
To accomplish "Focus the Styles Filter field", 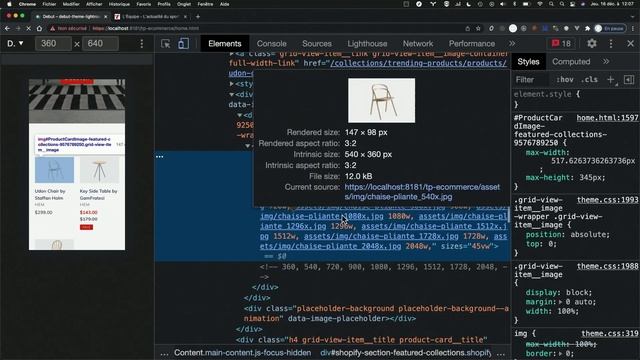I will click(531, 80).
